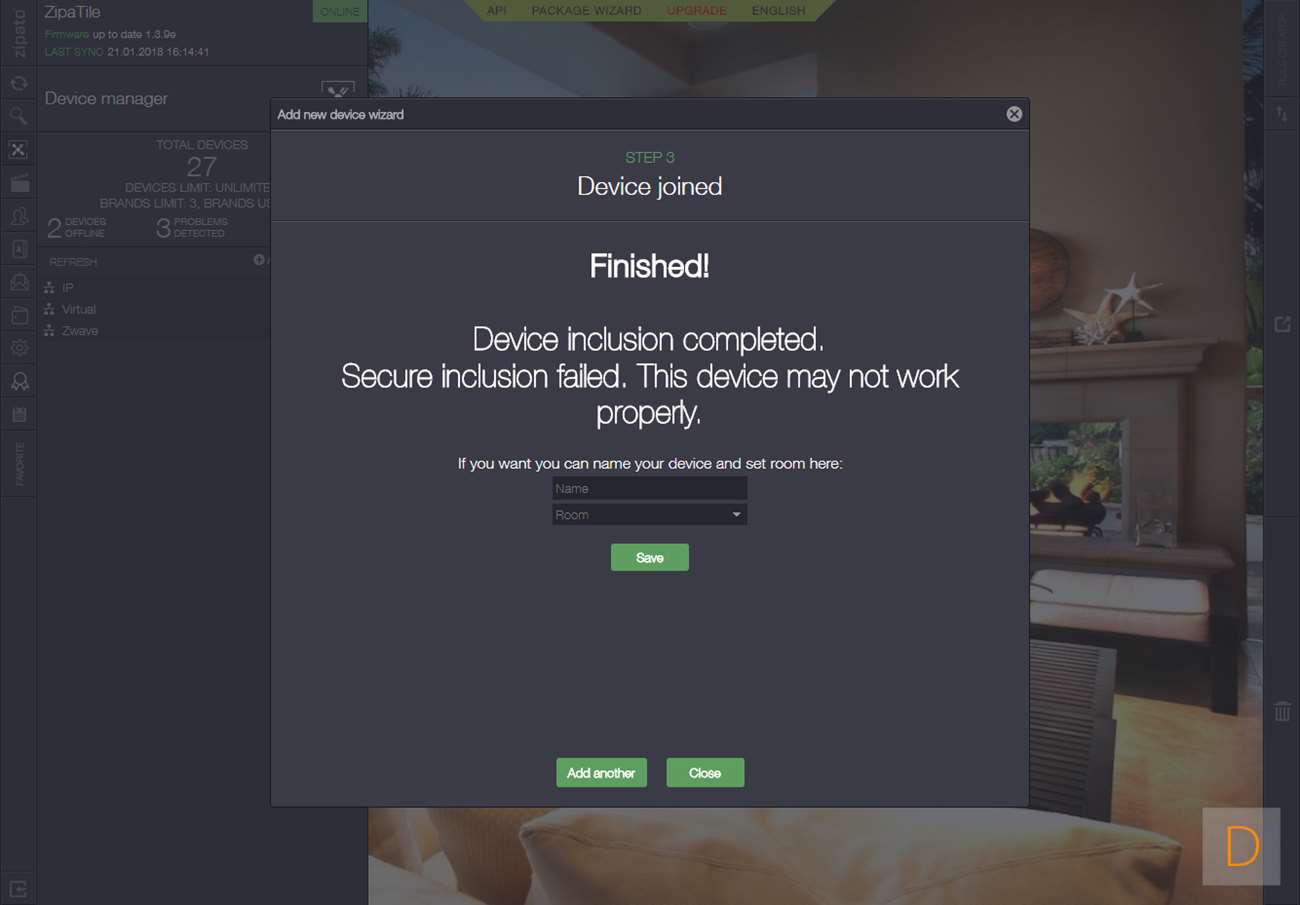Viewport: 1300px width, 905px height.
Task: Open the PACKAGE WIZARD top menu item
Action: (x=586, y=10)
